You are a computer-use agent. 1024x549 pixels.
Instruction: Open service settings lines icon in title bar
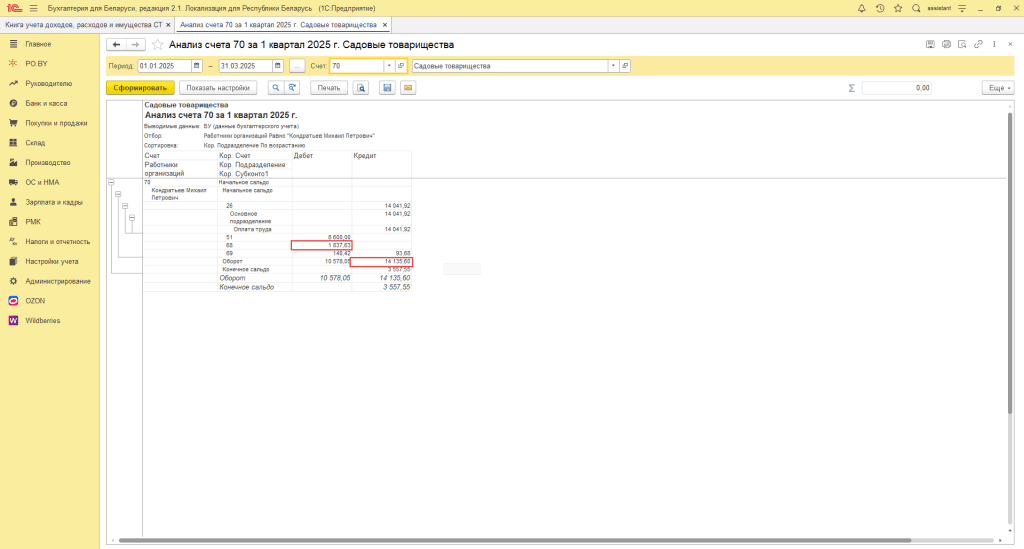[x=962, y=8]
